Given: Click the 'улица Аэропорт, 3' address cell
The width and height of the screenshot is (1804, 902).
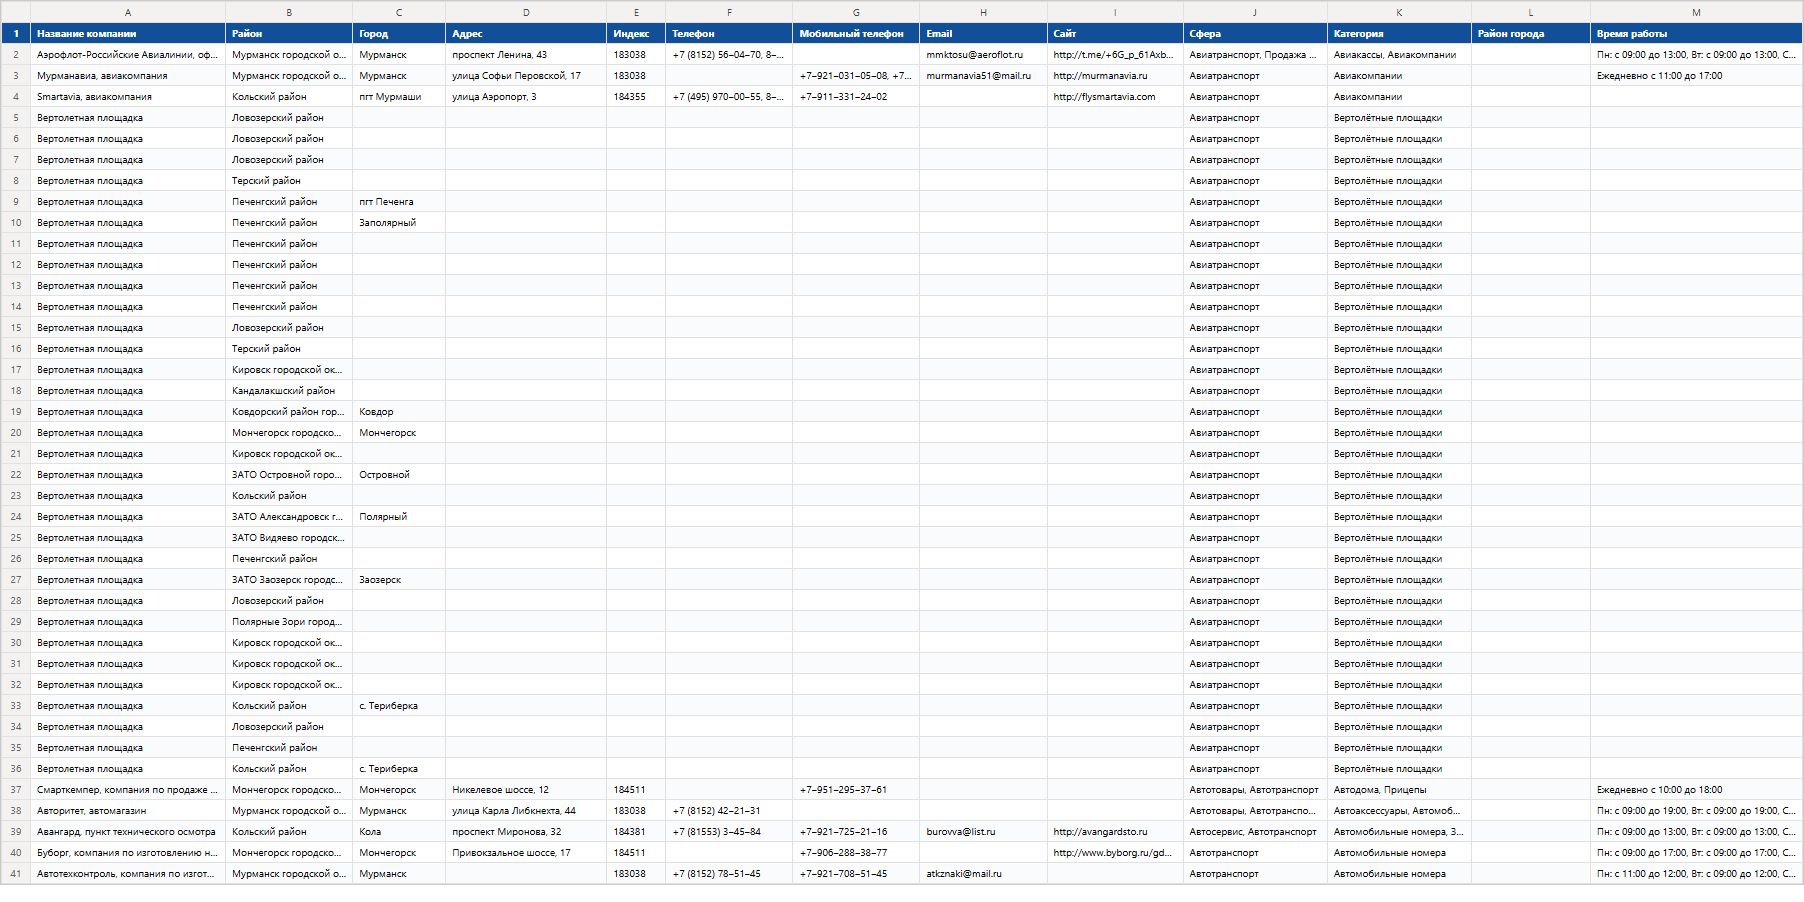Looking at the screenshot, I should pos(526,97).
